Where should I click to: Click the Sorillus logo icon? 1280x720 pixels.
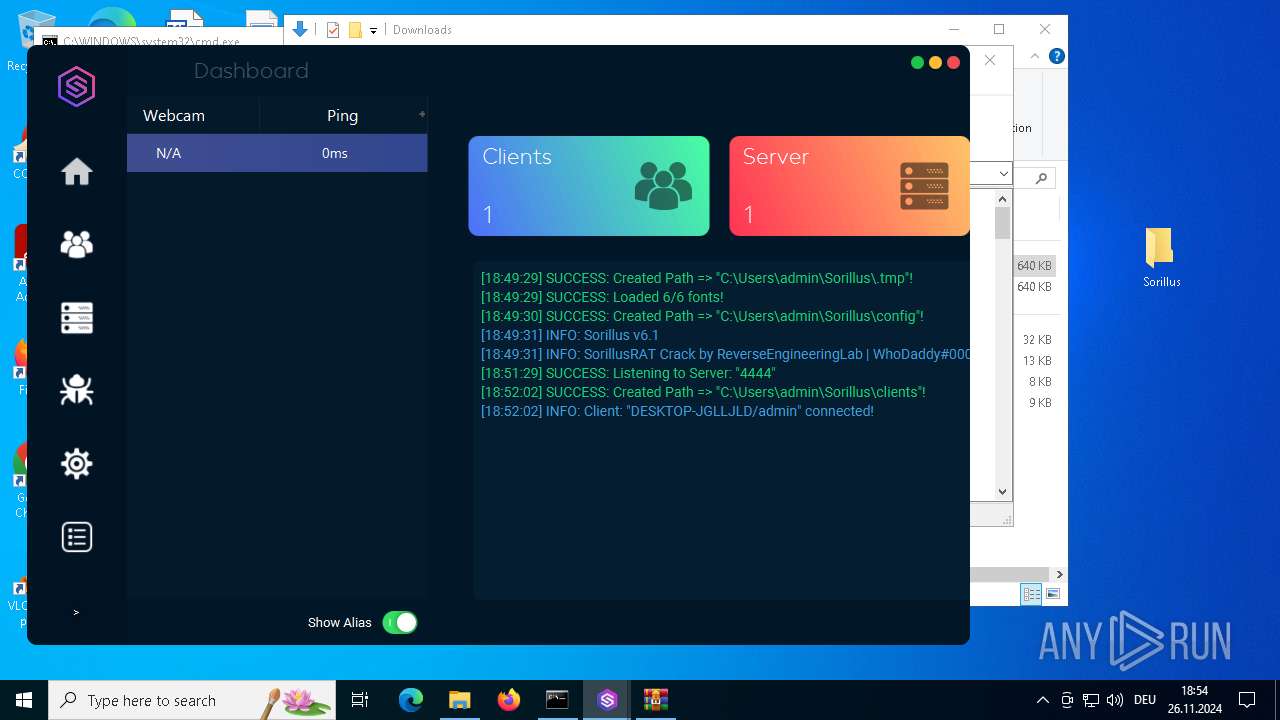(76, 87)
